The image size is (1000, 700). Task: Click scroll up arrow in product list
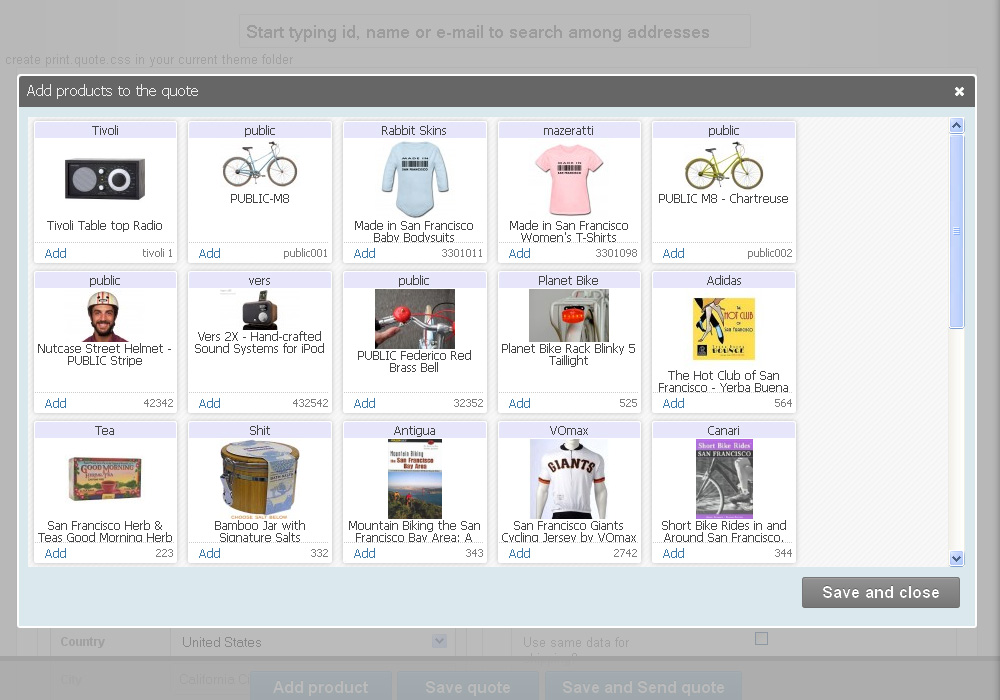[x=956, y=126]
